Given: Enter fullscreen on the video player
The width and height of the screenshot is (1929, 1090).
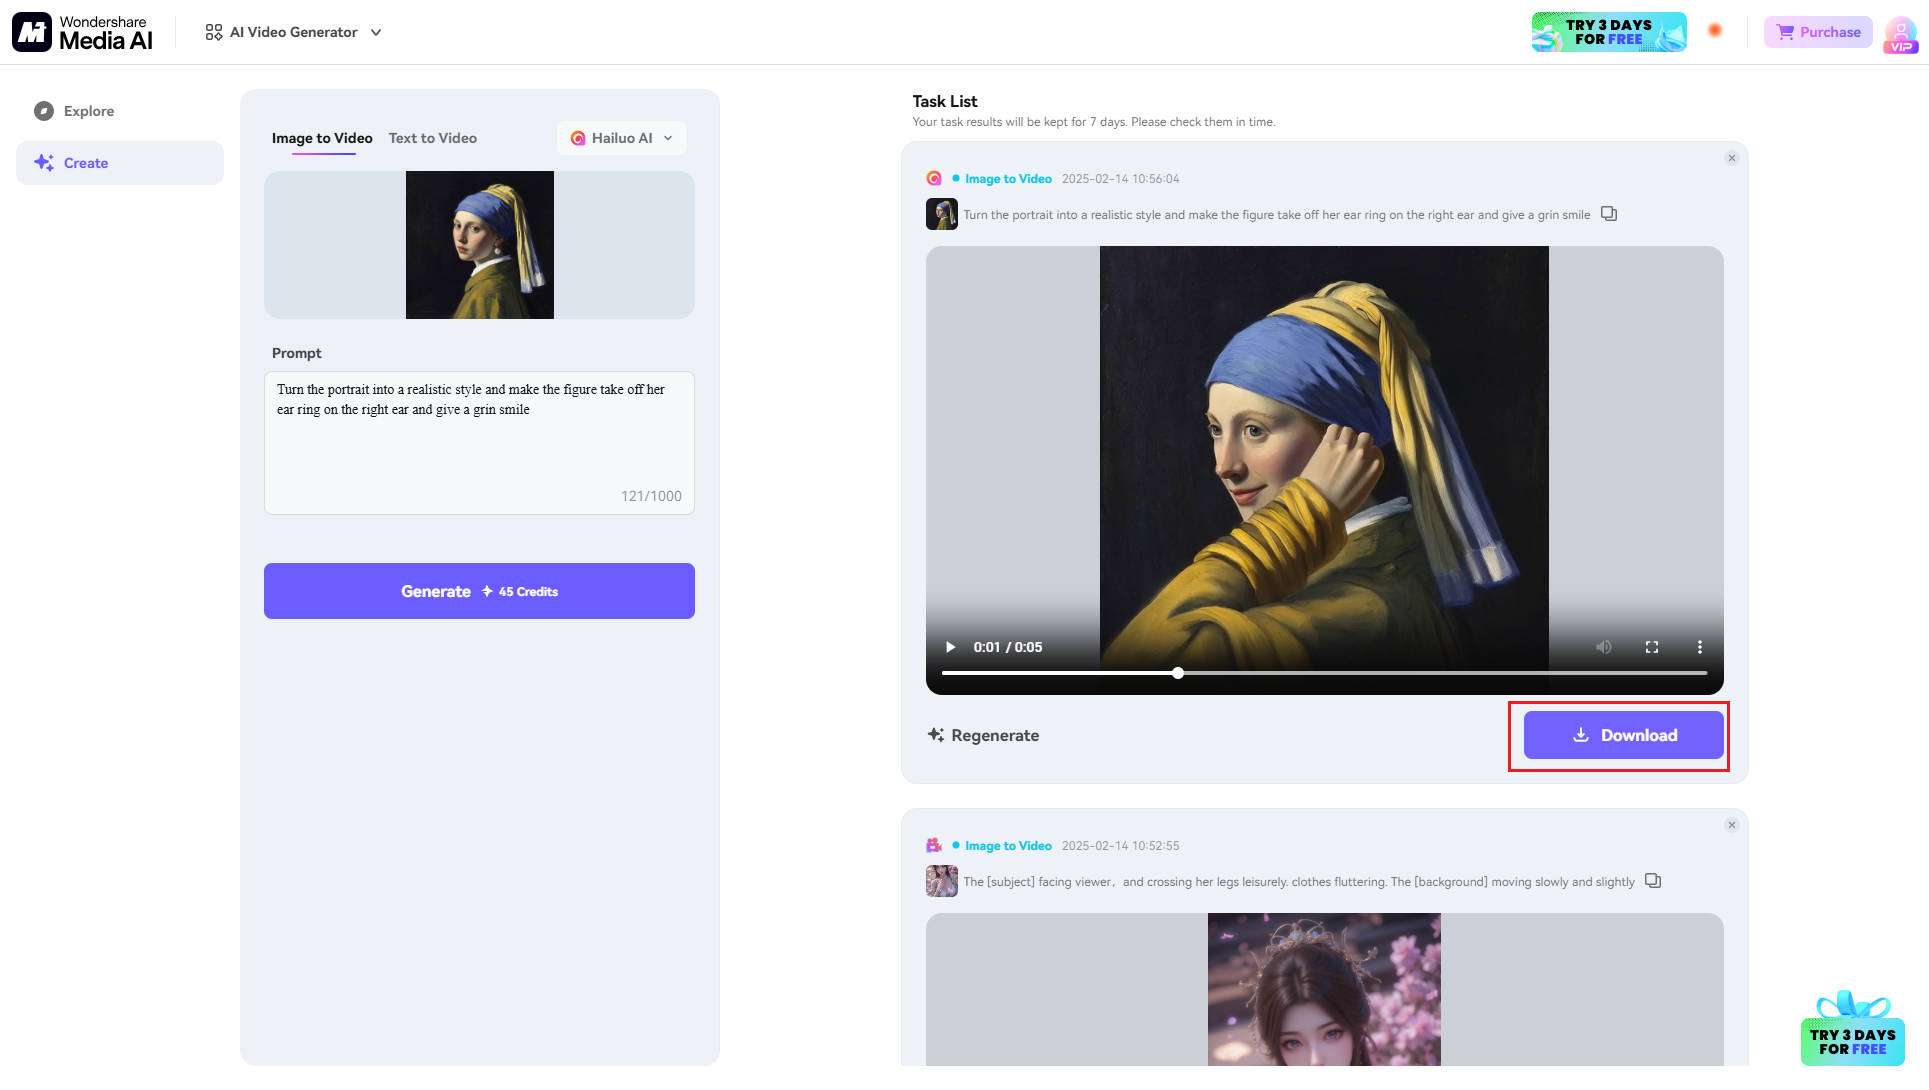Looking at the screenshot, I should pyautogui.click(x=1652, y=647).
